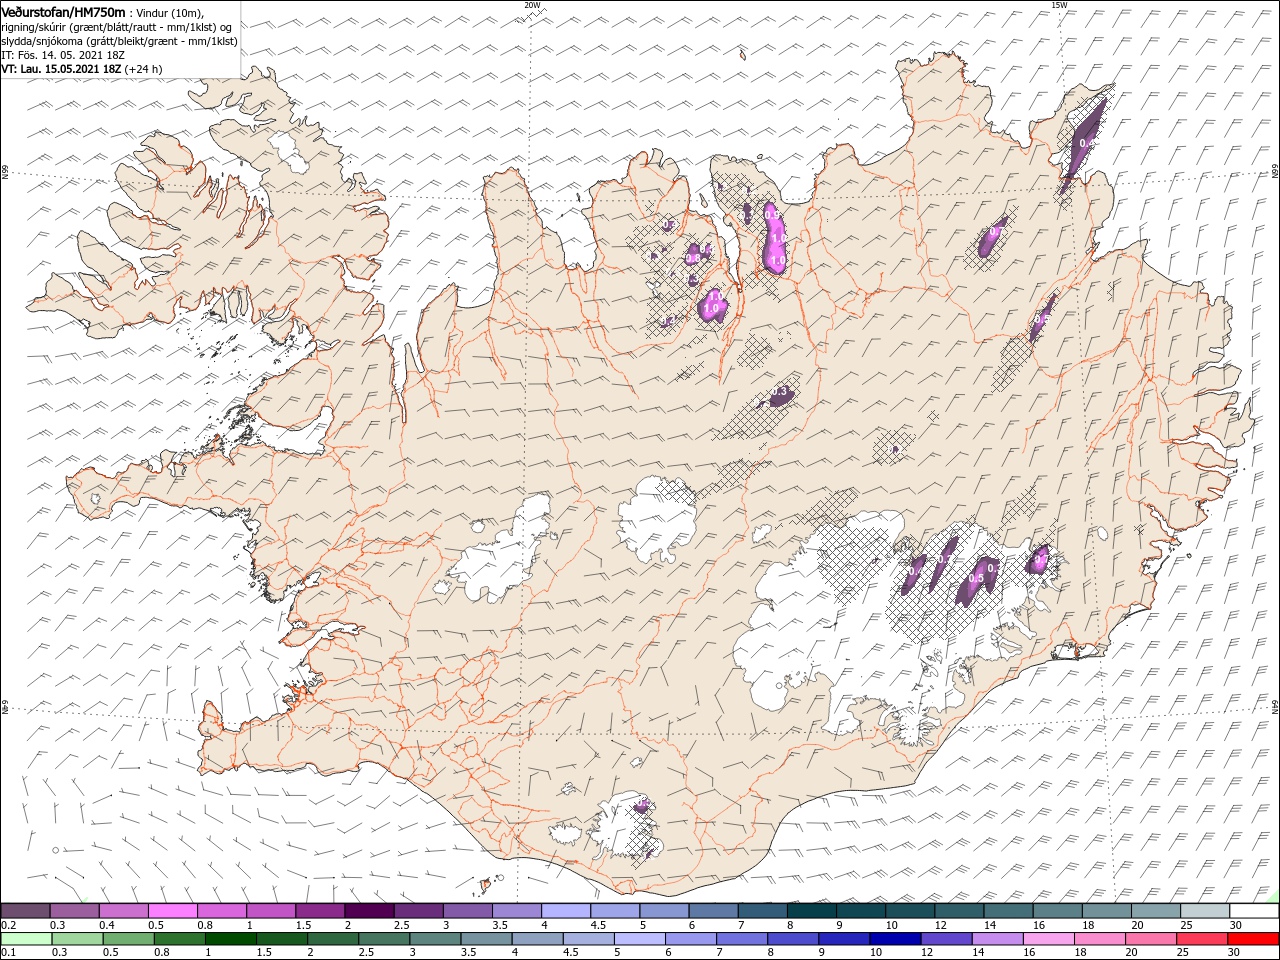Click the 'IT: Fös. 14. 05. 2021 18Z' line
Screen dimensions: 1280x960
(63, 55)
